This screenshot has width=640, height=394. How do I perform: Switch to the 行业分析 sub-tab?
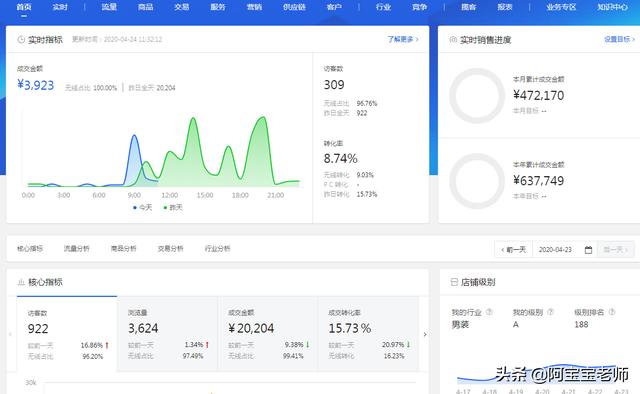pos(217,248)
